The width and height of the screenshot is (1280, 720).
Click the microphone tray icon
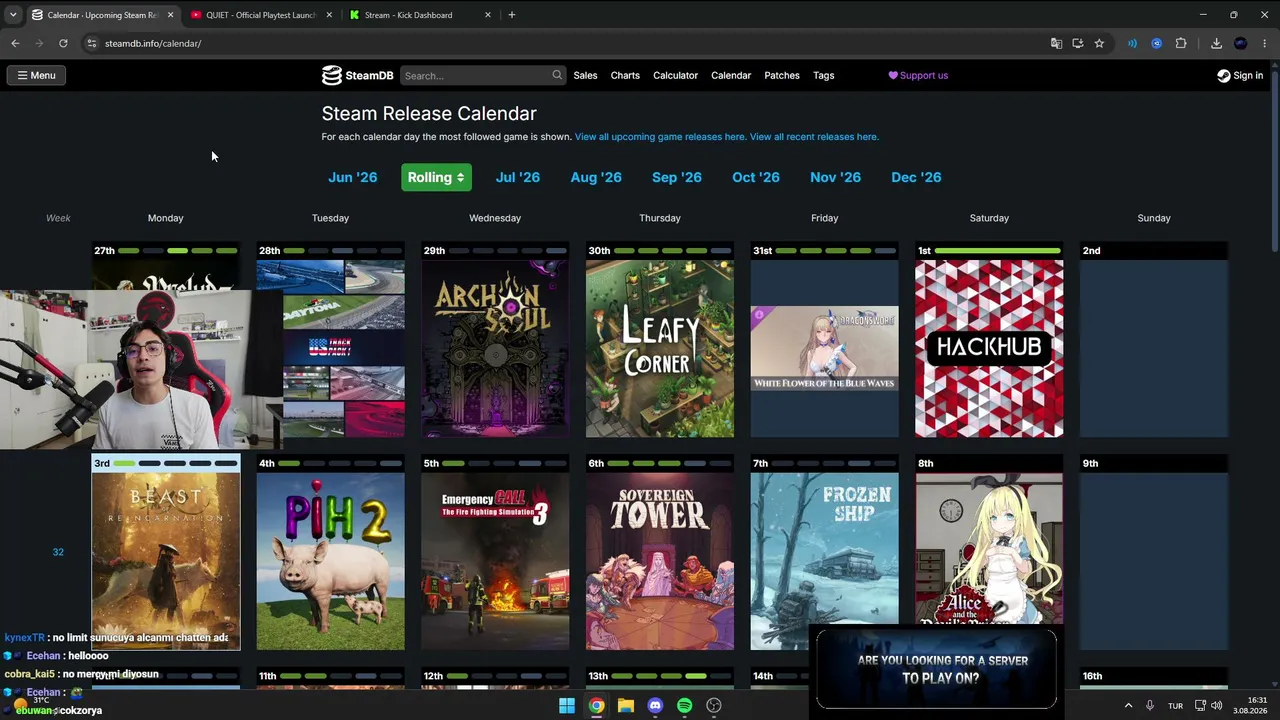1150,705
